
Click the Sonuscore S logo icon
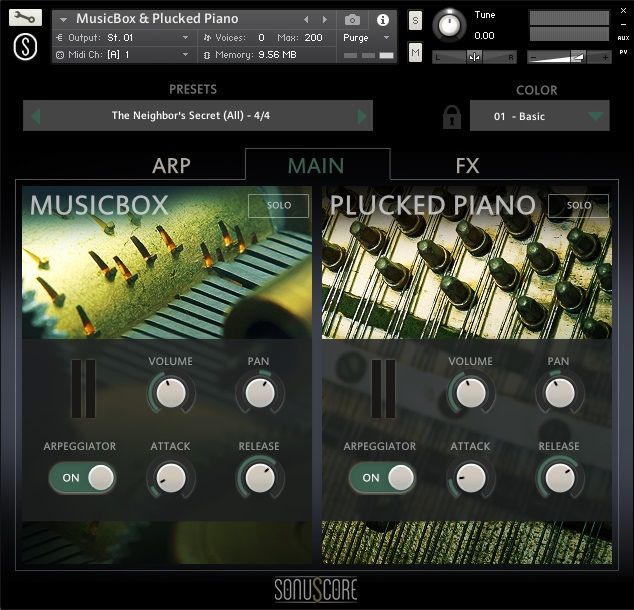pos(25,47)
